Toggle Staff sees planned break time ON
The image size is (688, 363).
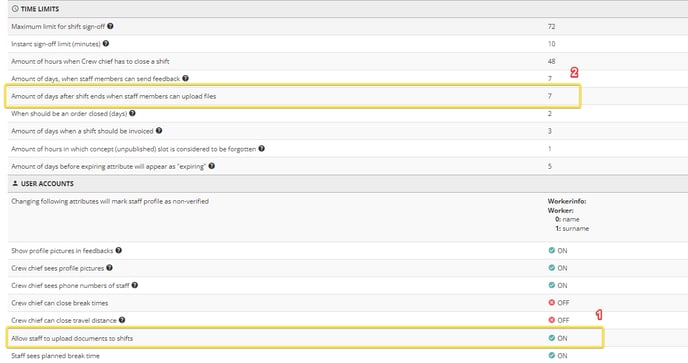tap(558, 356)
